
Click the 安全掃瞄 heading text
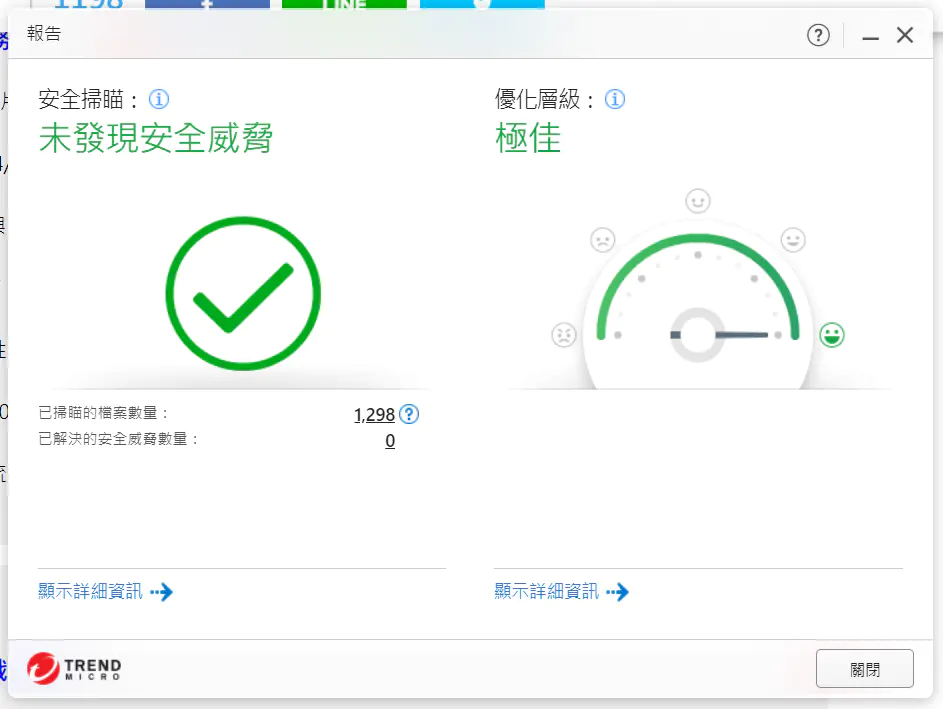[88, 99]
